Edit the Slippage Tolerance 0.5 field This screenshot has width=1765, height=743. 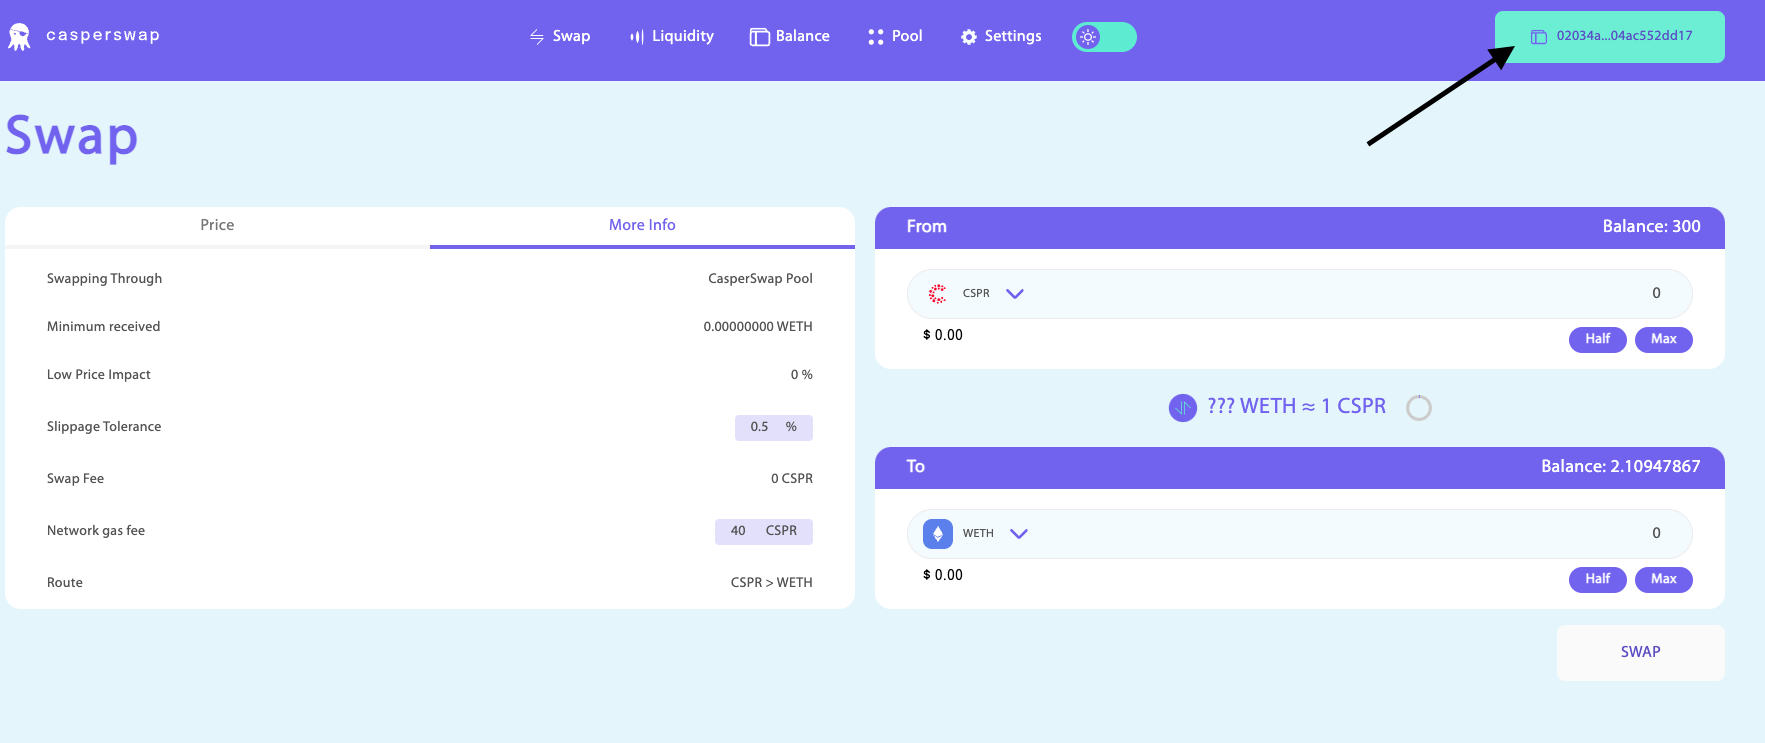click(x=774, y=428)
